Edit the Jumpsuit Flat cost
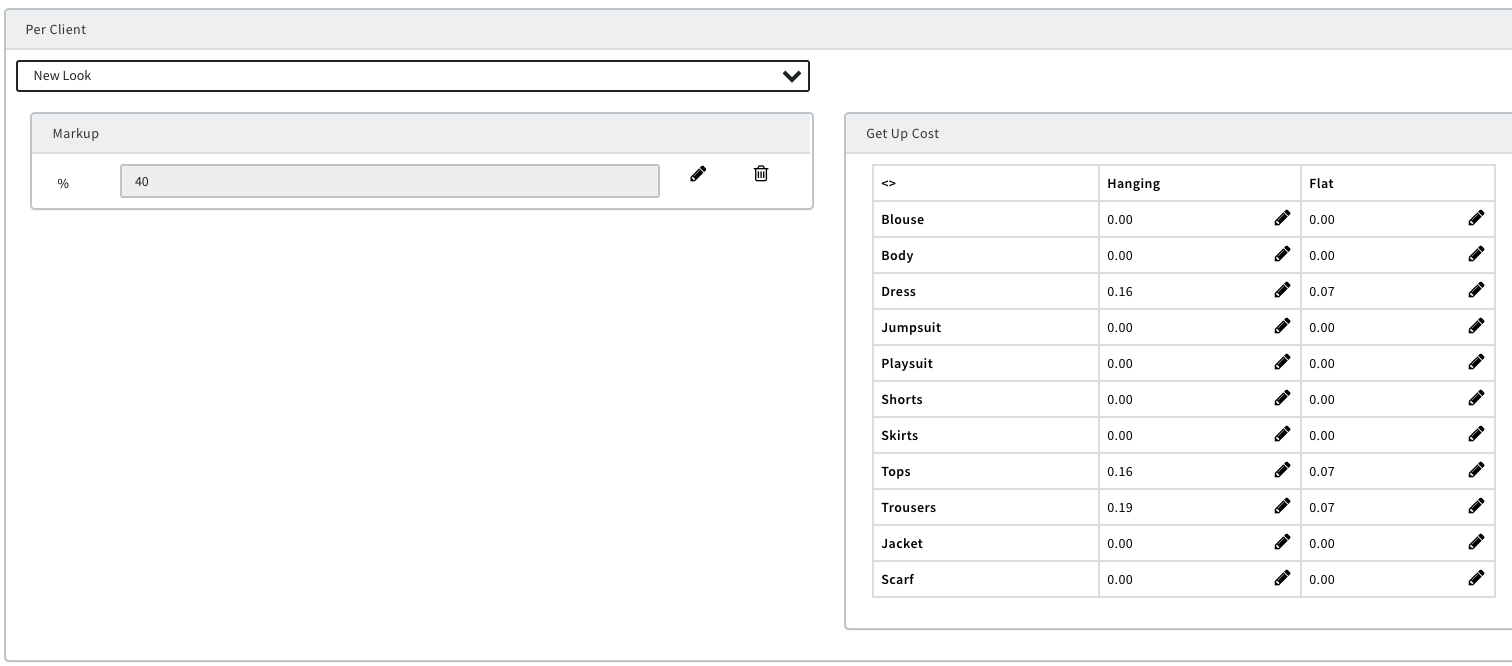1512x666 pixels. pos(1476,326)
